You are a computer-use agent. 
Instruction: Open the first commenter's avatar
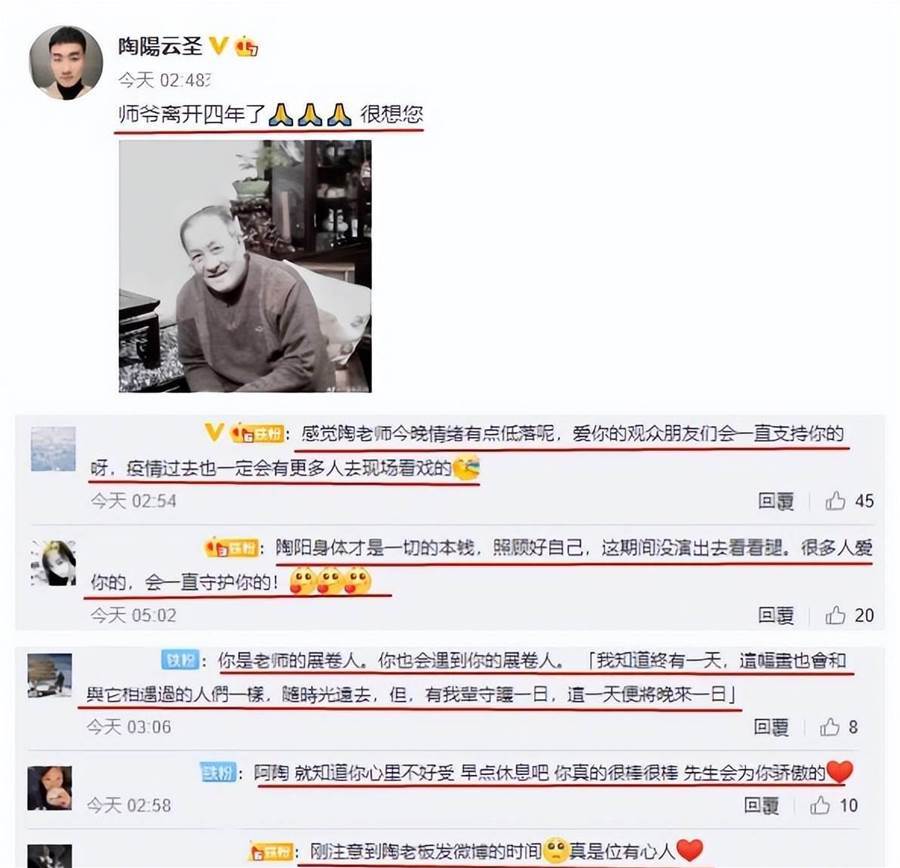click(53, 449)
